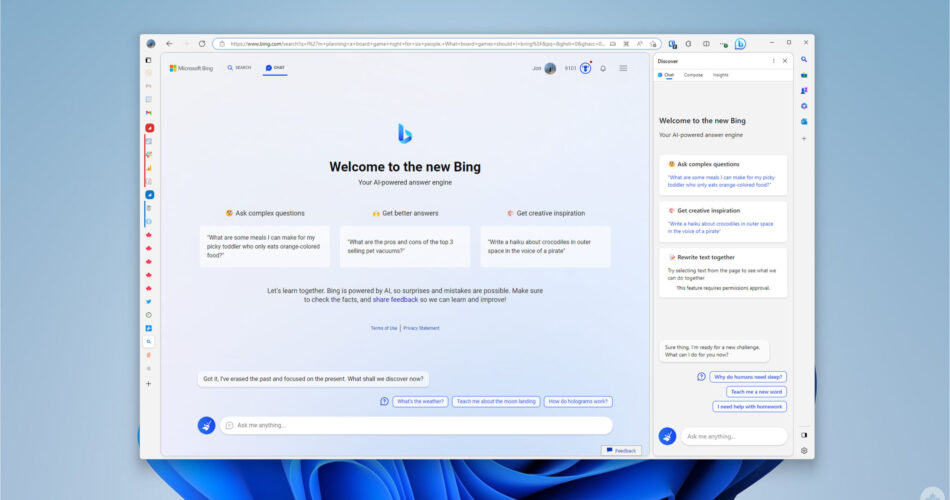Refresh the page with the reload button
The image size is (950, 500).
coord(202,44)
